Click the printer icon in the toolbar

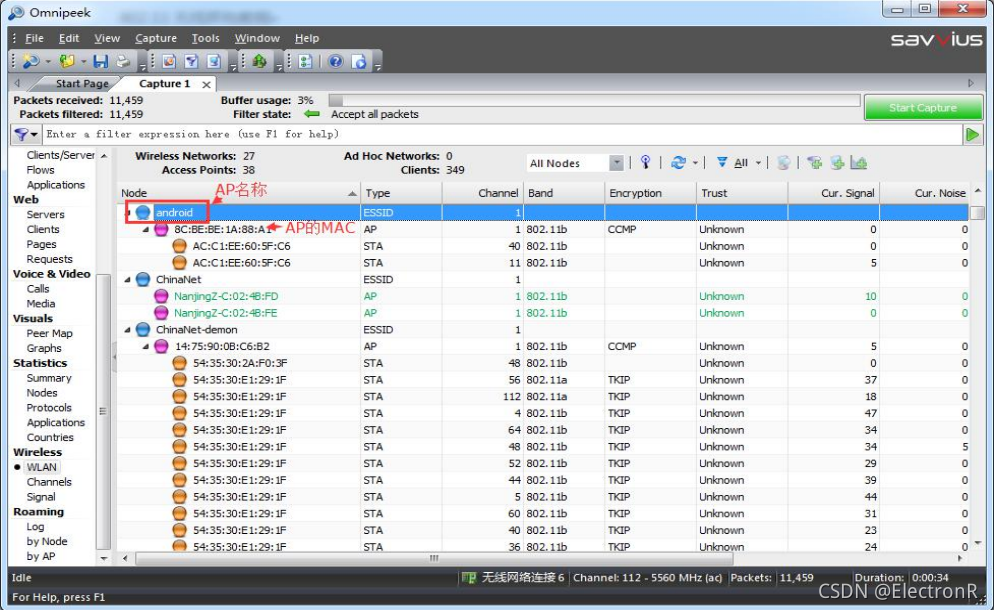122,62
